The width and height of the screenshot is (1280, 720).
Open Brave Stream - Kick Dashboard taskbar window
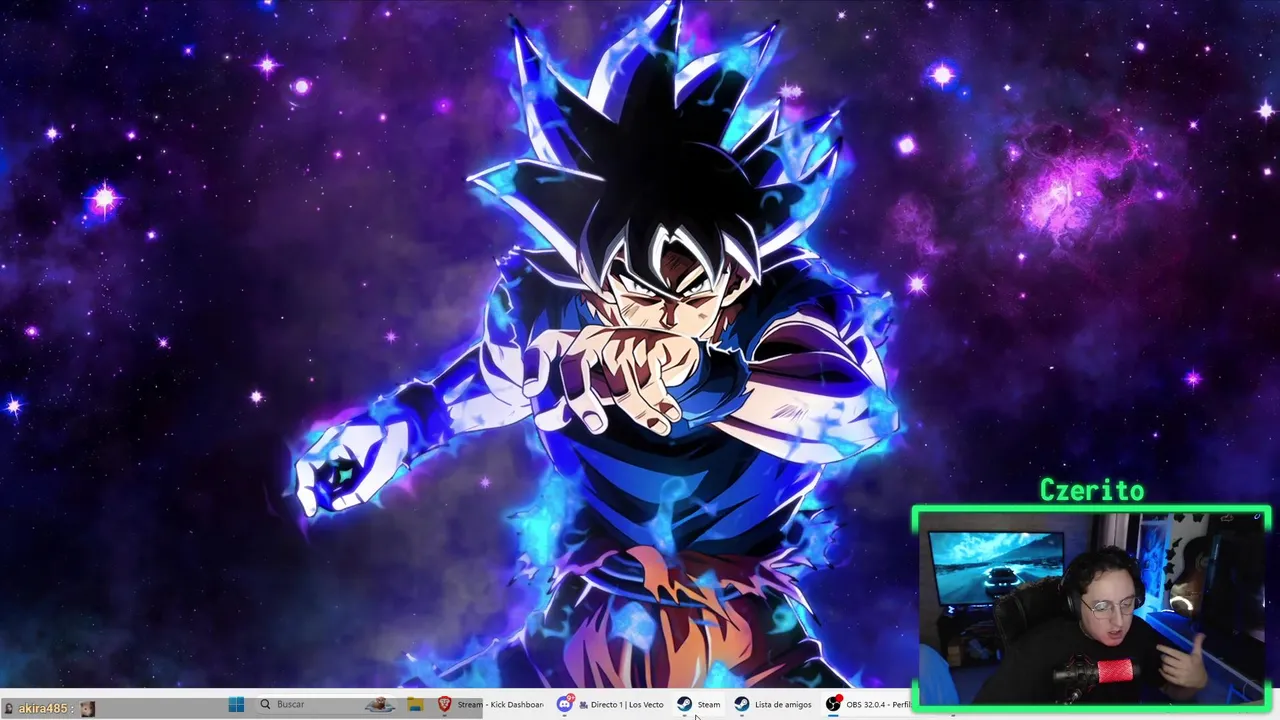pos(491,705)
